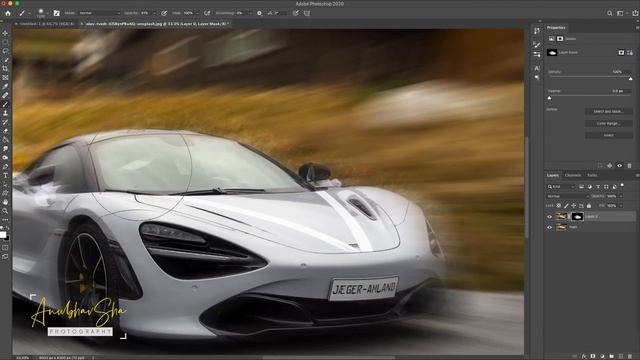640x360 pixels.
Task: Click the Add layer mask icon
Action: [x=593, y=356]
